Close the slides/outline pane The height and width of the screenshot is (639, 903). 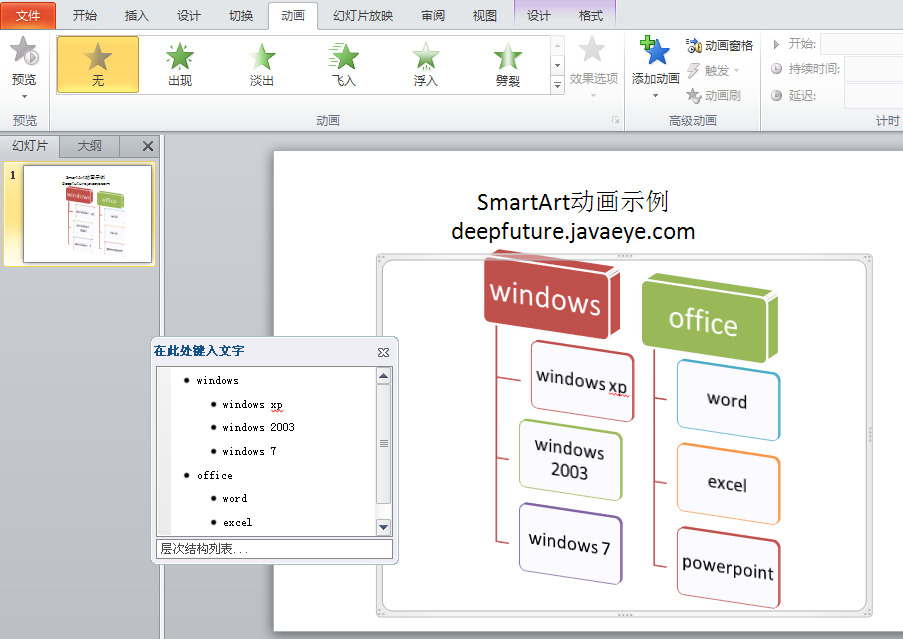click(x=148, y=146)
